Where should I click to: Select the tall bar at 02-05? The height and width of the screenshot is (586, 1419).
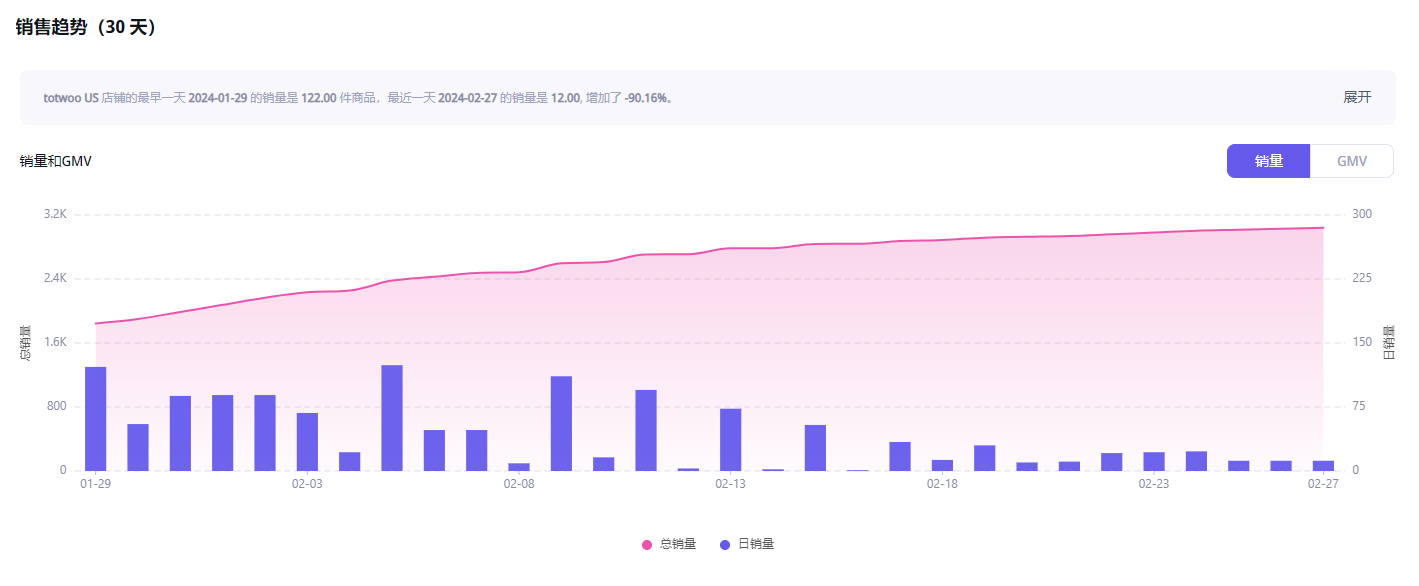click(x=392, y=417)
